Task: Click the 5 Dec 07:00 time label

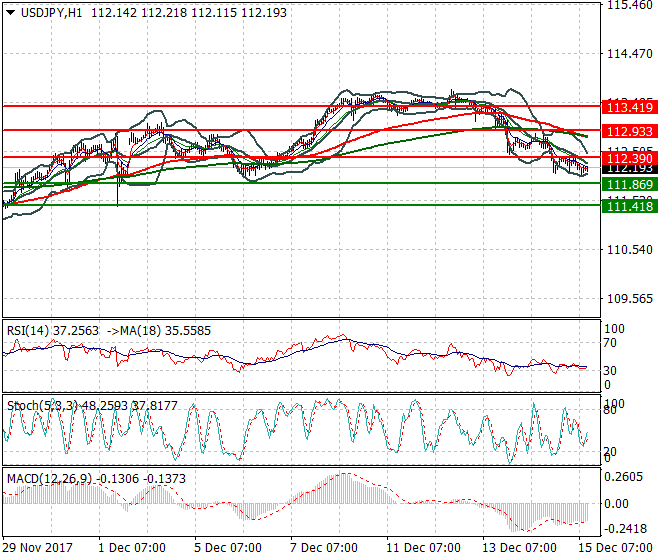Action: 228,548
